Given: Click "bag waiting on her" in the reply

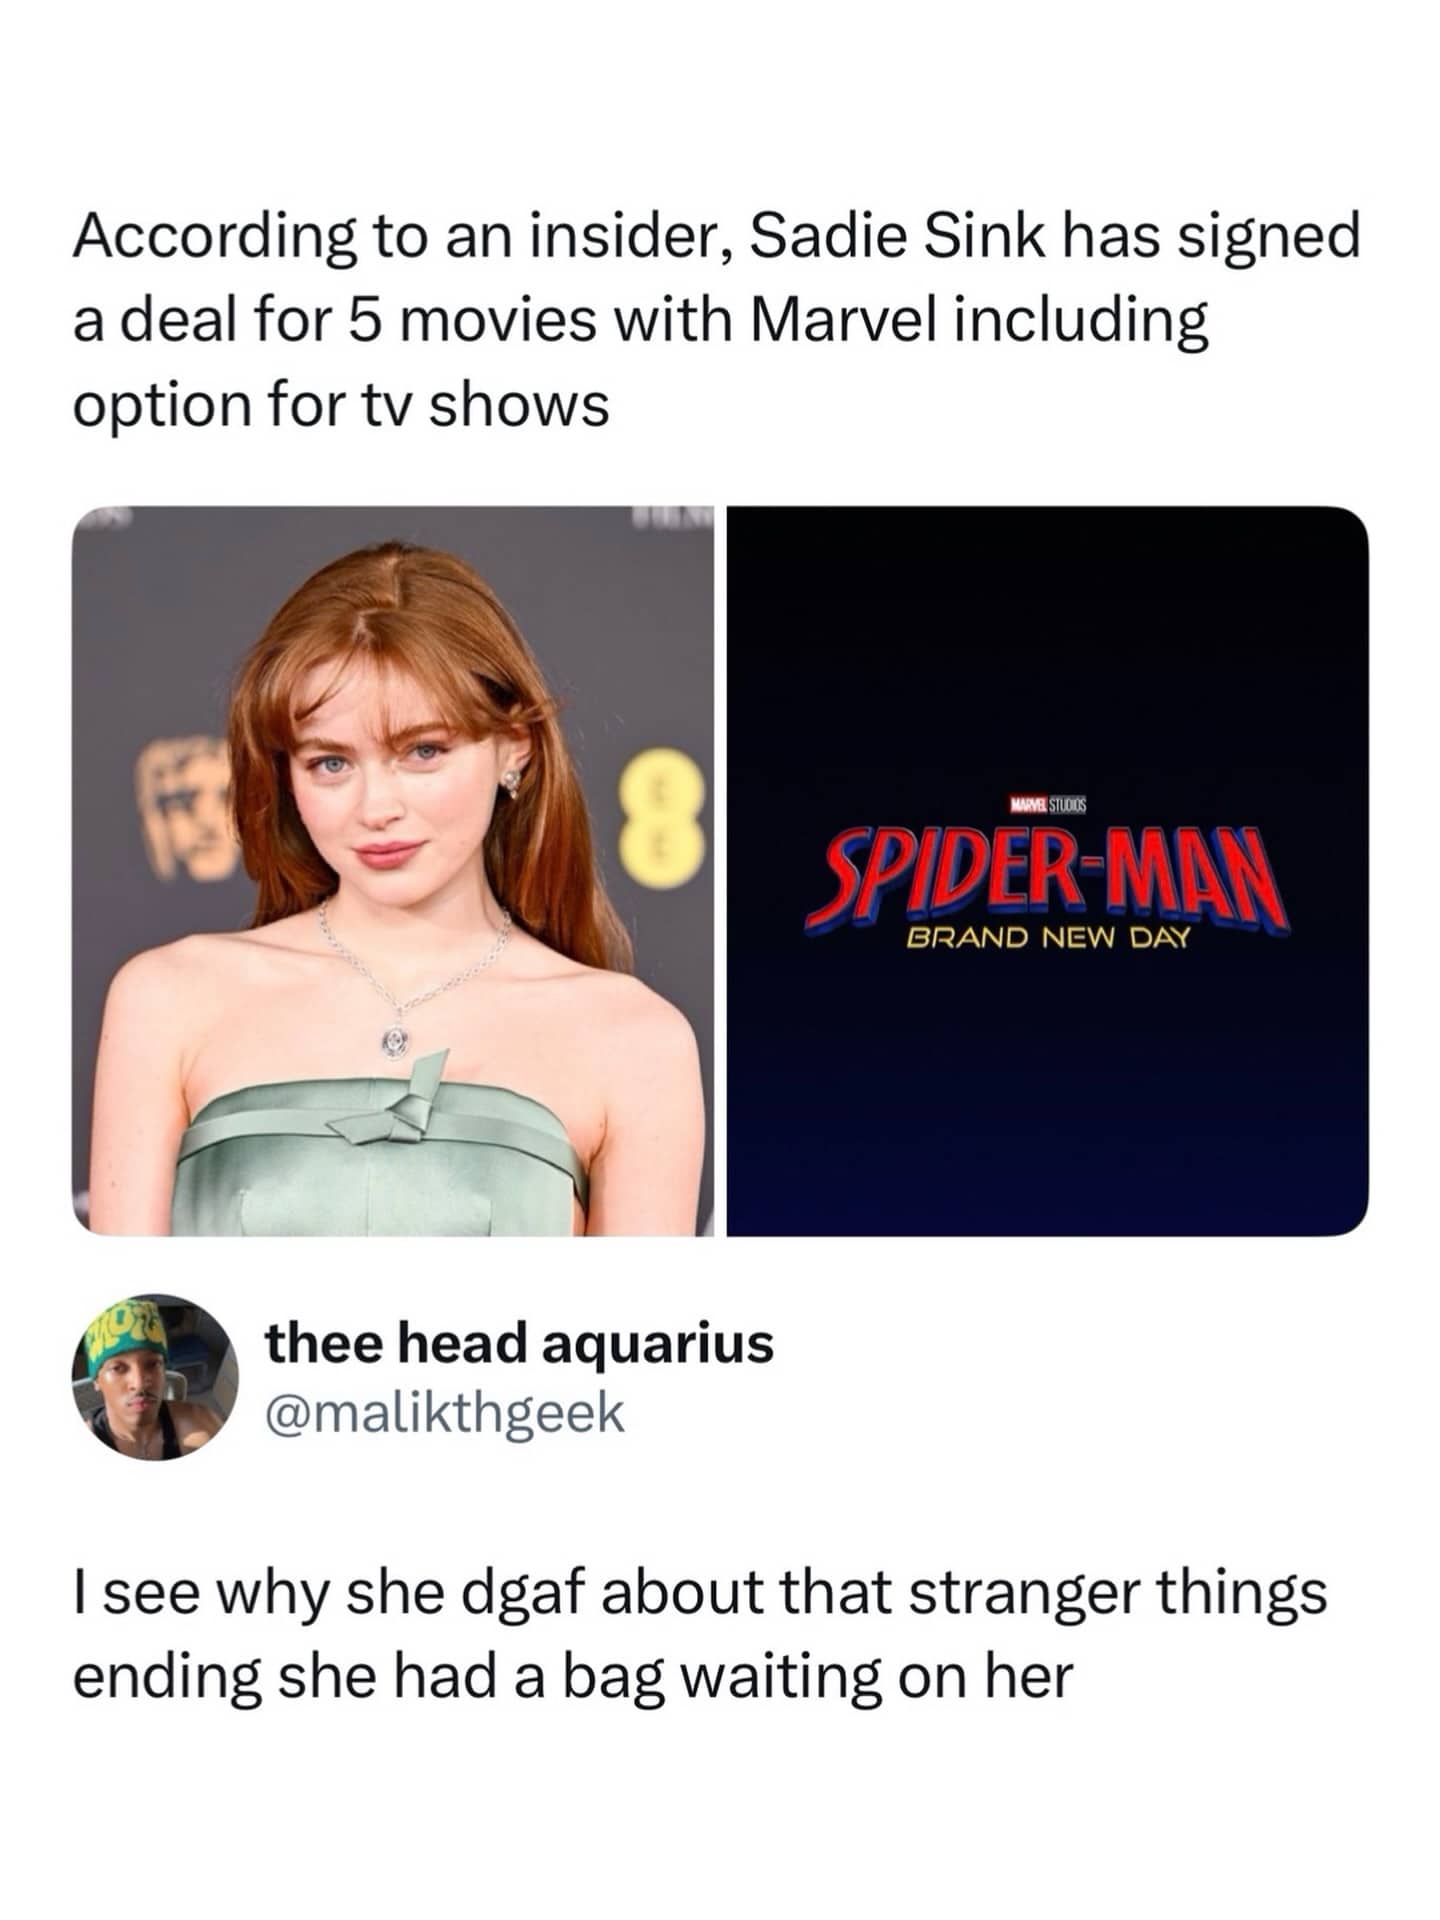Looking at the screenshot, I should (816, 1675).
